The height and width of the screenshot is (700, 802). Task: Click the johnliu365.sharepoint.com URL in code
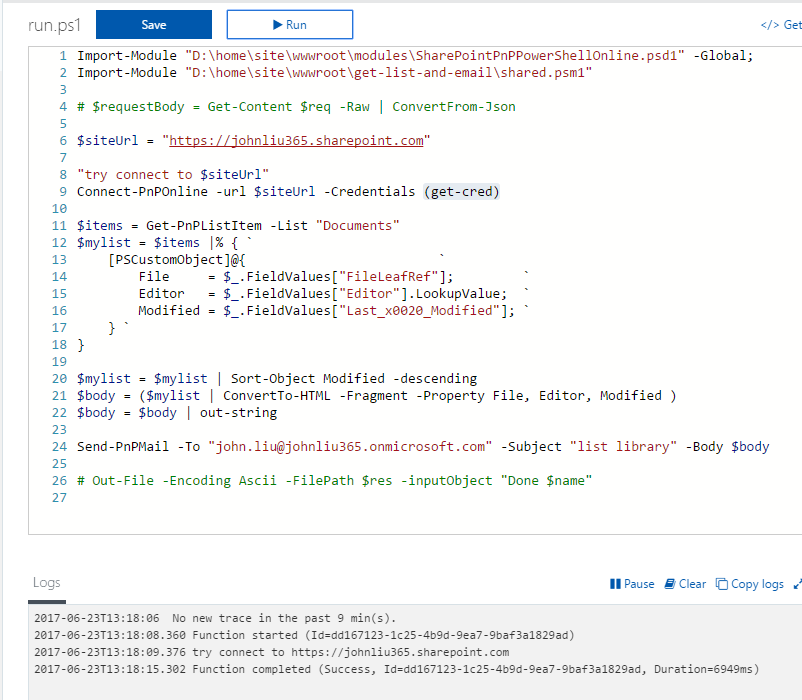296,141
